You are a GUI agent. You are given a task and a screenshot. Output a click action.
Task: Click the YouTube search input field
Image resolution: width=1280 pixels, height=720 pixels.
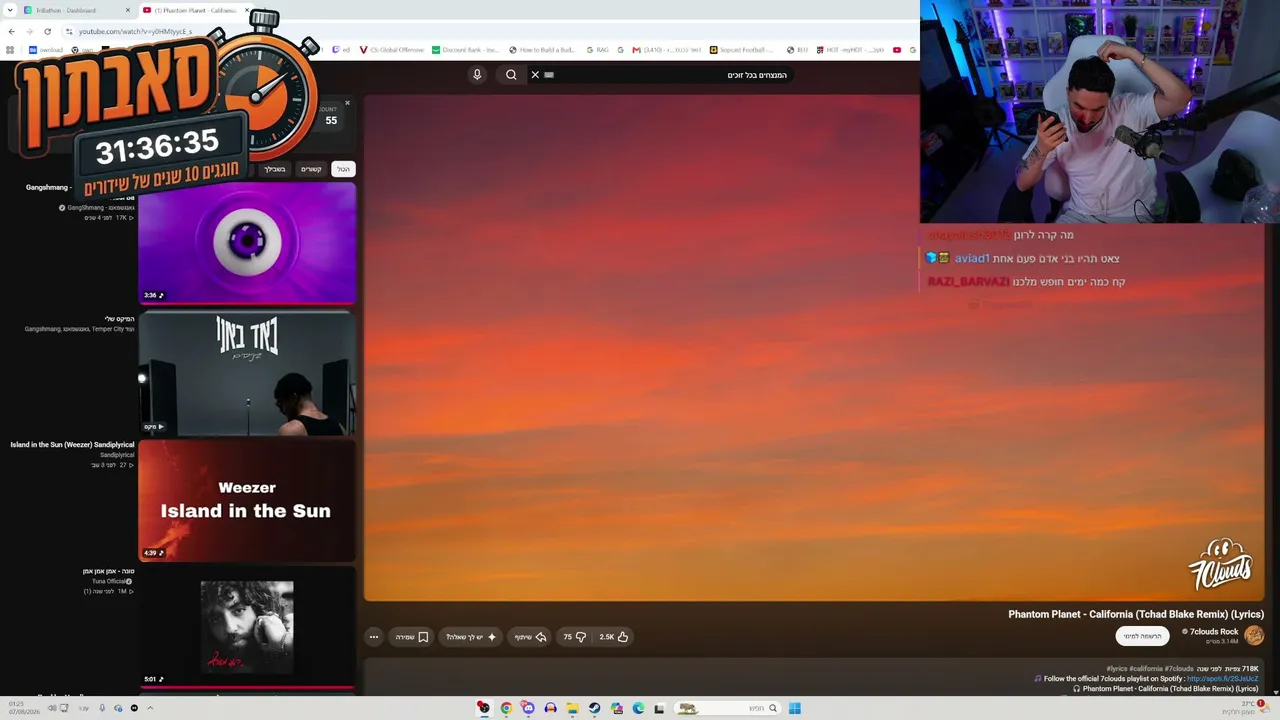pos(660,75)
